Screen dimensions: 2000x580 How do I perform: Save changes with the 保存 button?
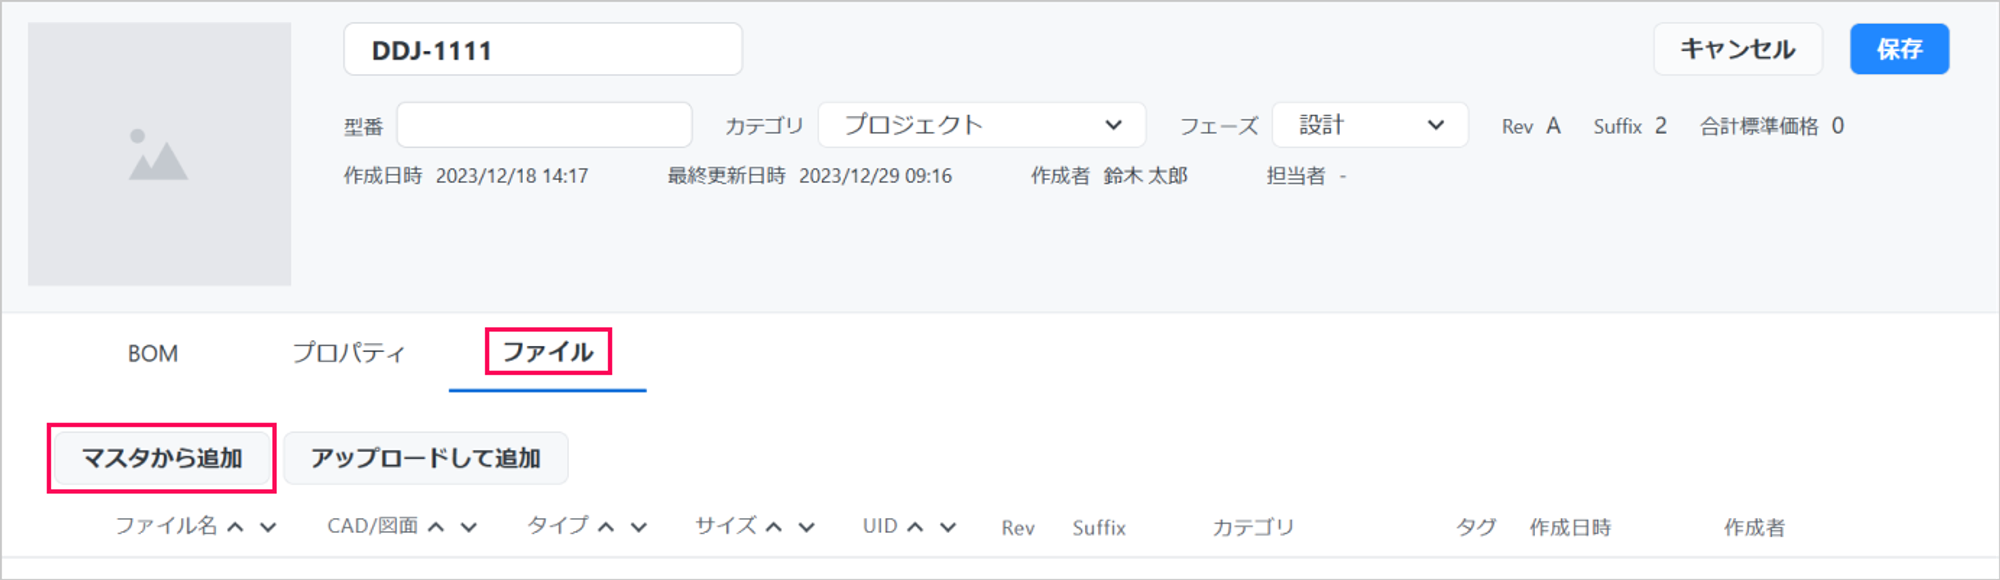1899,49
